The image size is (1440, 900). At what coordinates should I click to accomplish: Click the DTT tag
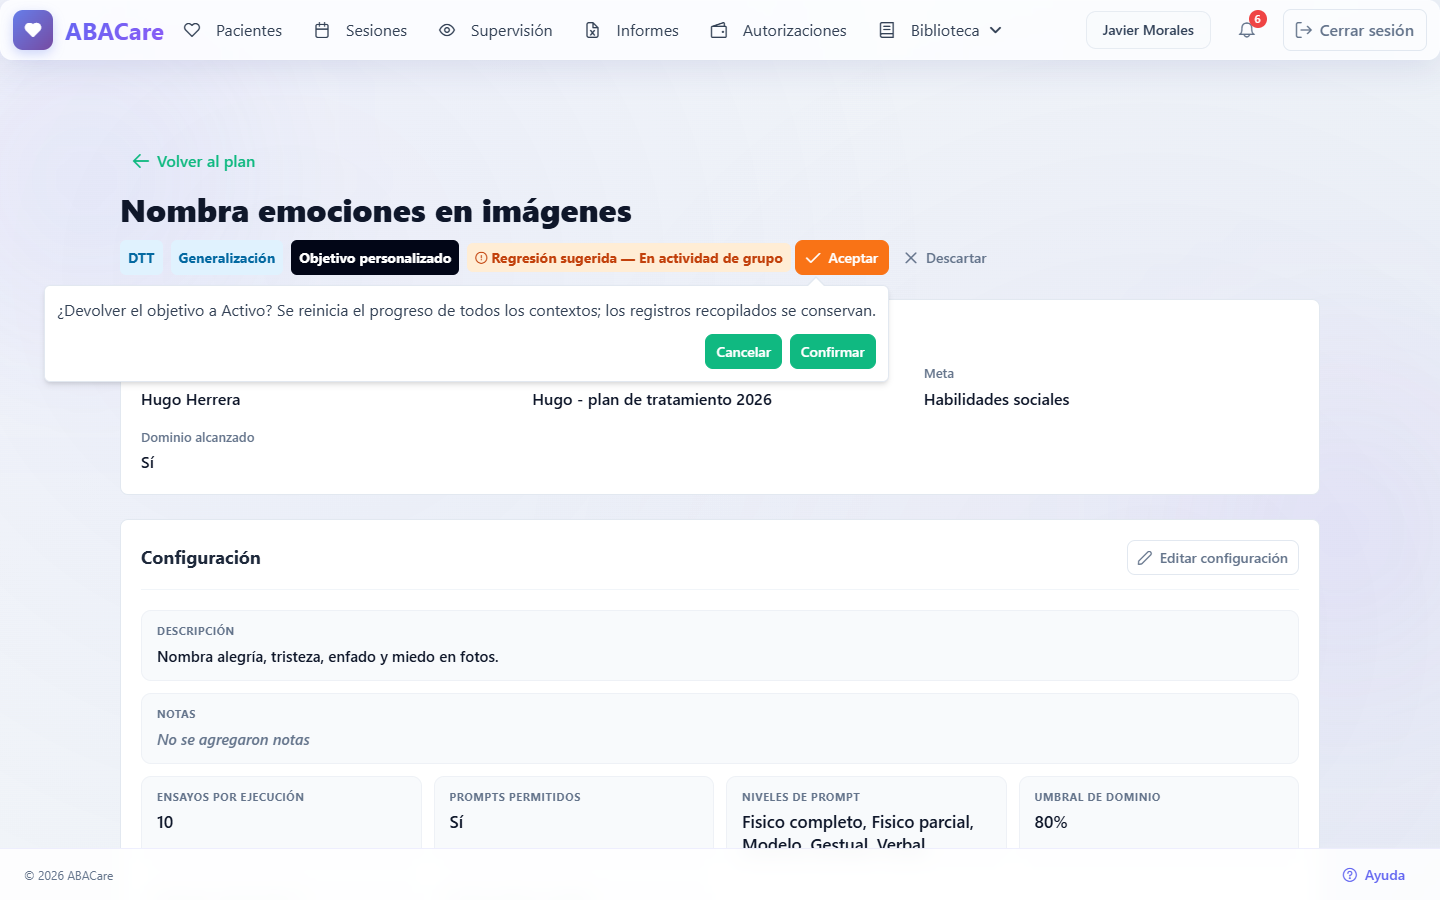[141, 258]
